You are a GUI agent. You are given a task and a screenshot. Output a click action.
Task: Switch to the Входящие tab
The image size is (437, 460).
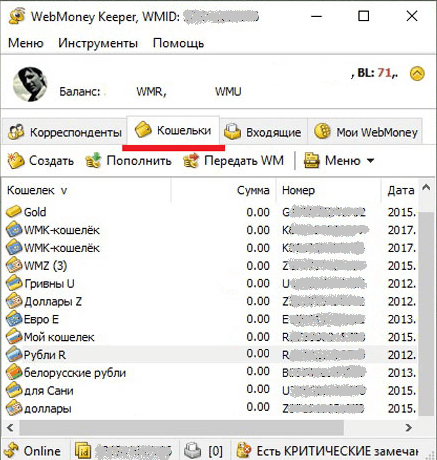(x=263, y=132)
